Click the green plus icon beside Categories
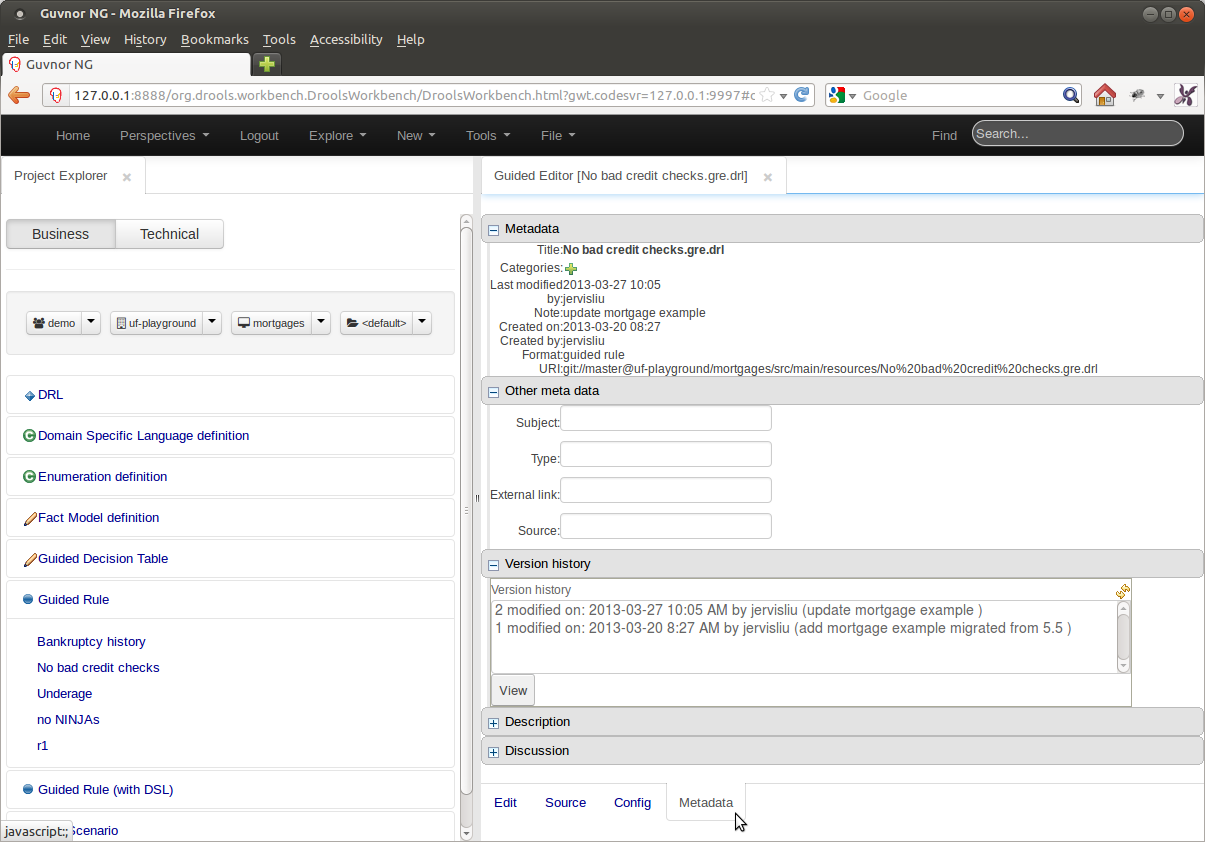Screen dimensions: 1205x842 pyautogui.click(x=571, y=269)
